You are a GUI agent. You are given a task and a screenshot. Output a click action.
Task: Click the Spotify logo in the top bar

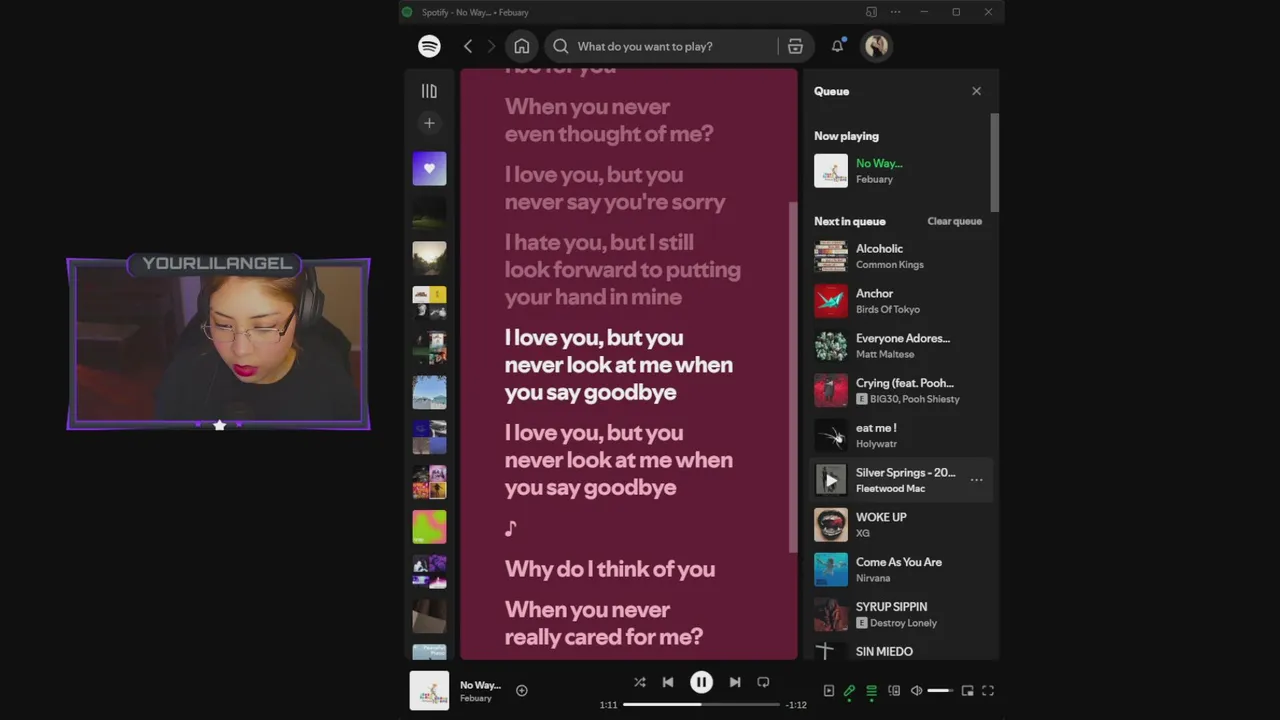pyautogui.click(x=429, y=46)
